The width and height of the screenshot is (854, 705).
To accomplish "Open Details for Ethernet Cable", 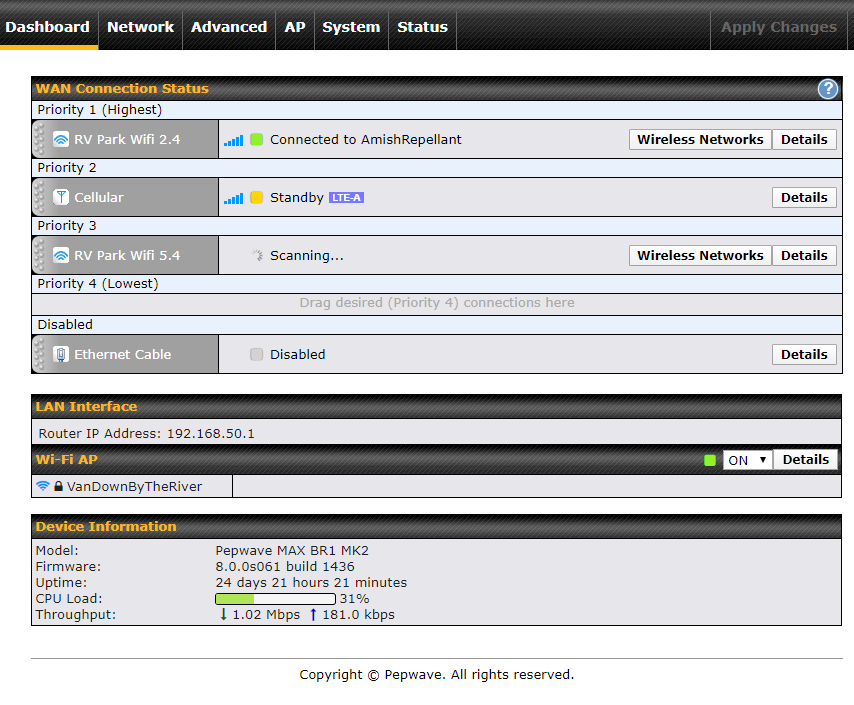I will (804, 354).
